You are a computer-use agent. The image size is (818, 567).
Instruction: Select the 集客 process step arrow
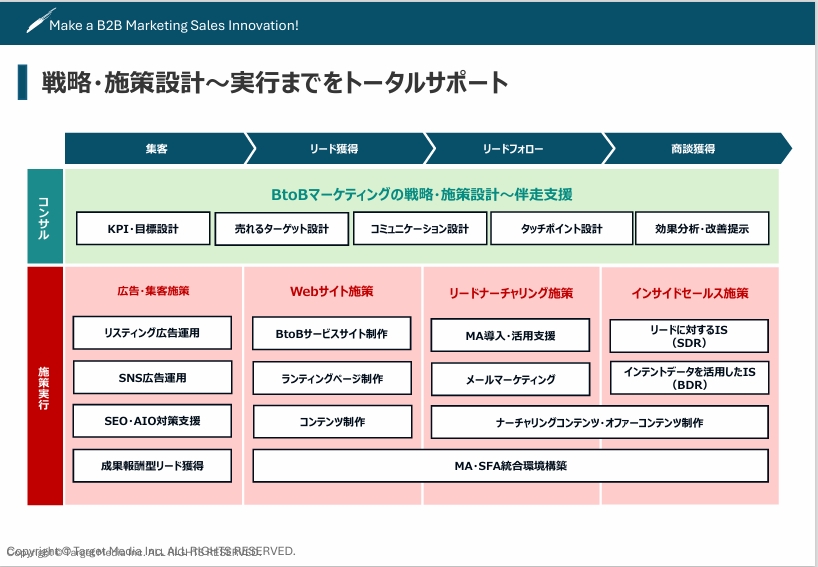[x=155, y=149]
